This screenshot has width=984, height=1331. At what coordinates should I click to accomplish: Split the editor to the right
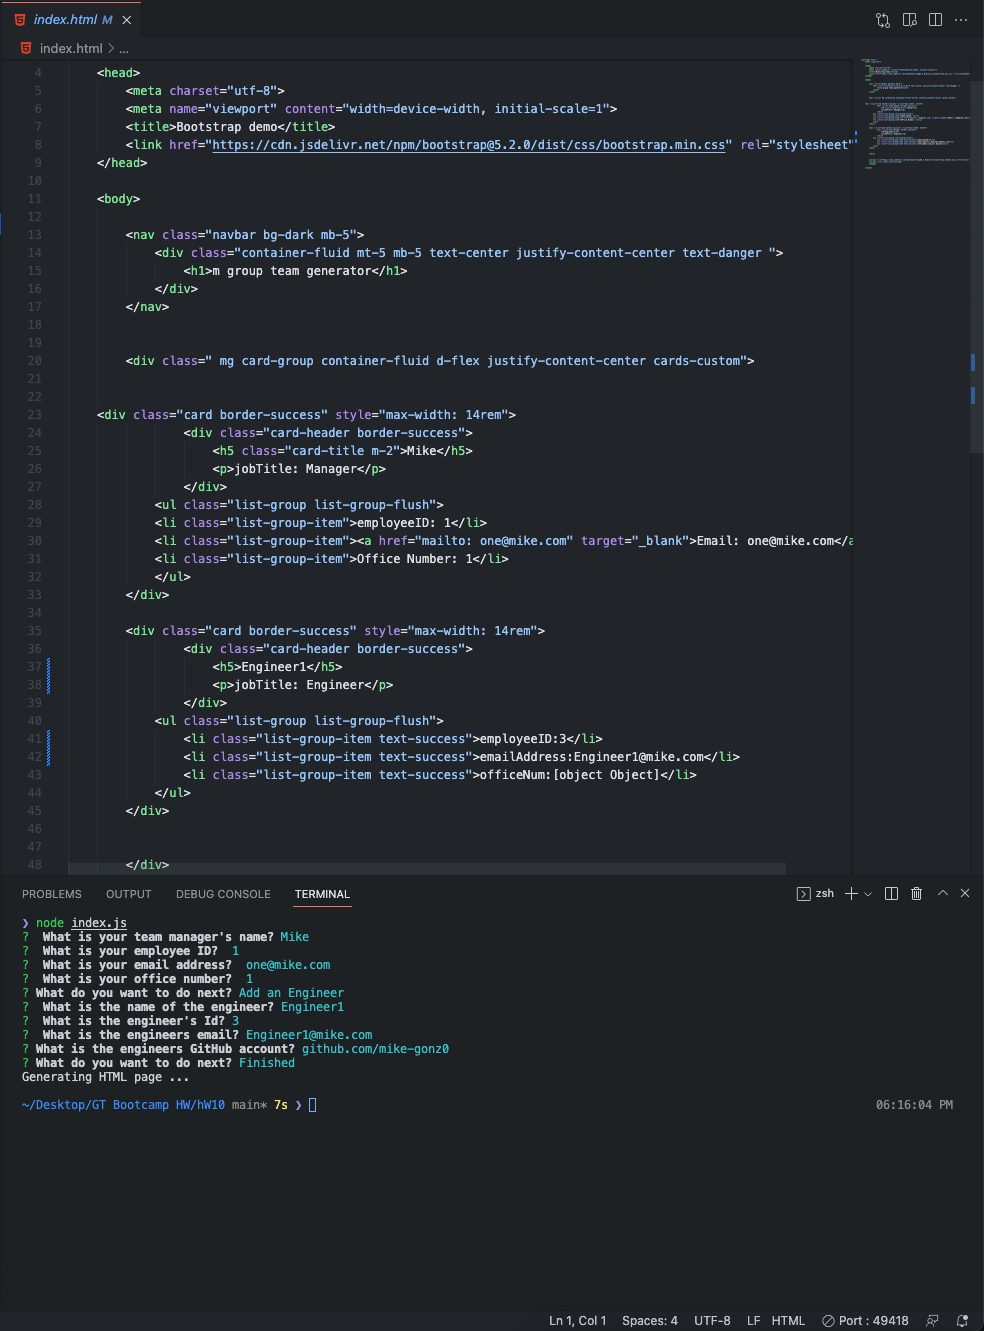tap(935, 19)
